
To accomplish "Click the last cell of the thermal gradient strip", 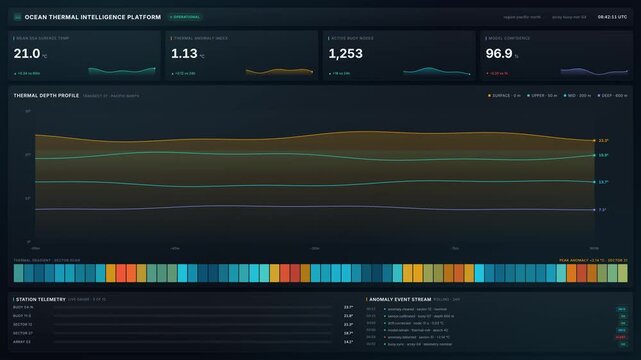I will 622,273.
